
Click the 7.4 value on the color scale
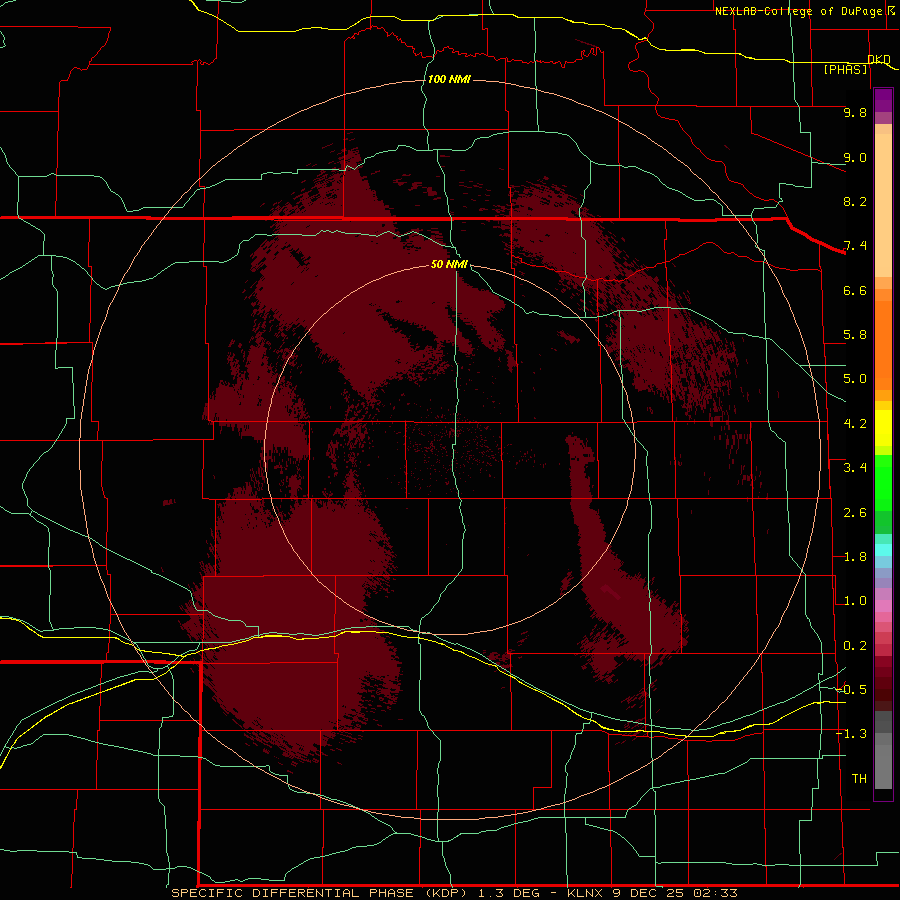(x=855, y=246)
